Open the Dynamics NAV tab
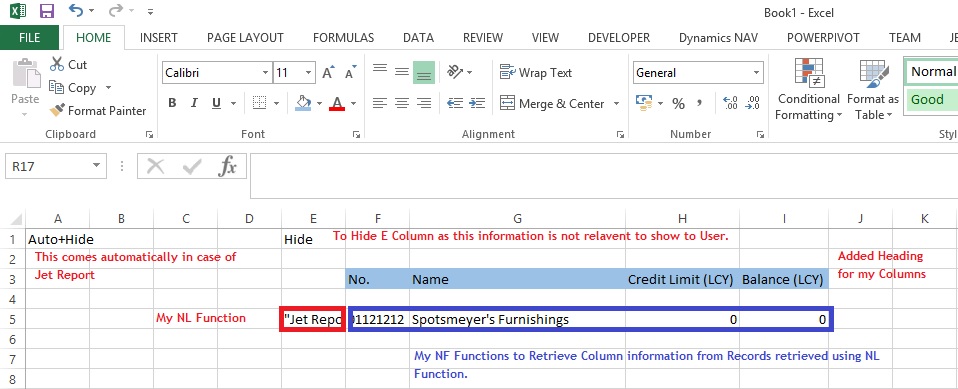 click(x=718, y=38)
